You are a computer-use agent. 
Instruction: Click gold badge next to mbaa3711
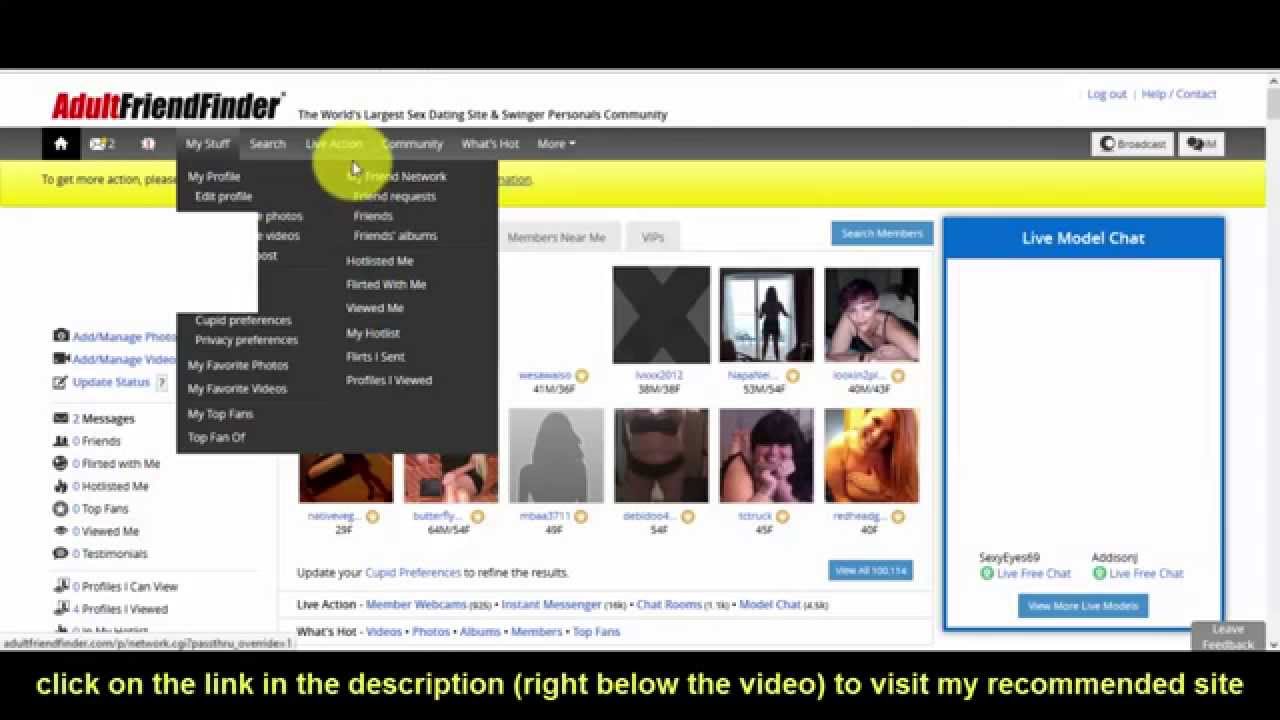pyautogui.click(x=582, y=517)
